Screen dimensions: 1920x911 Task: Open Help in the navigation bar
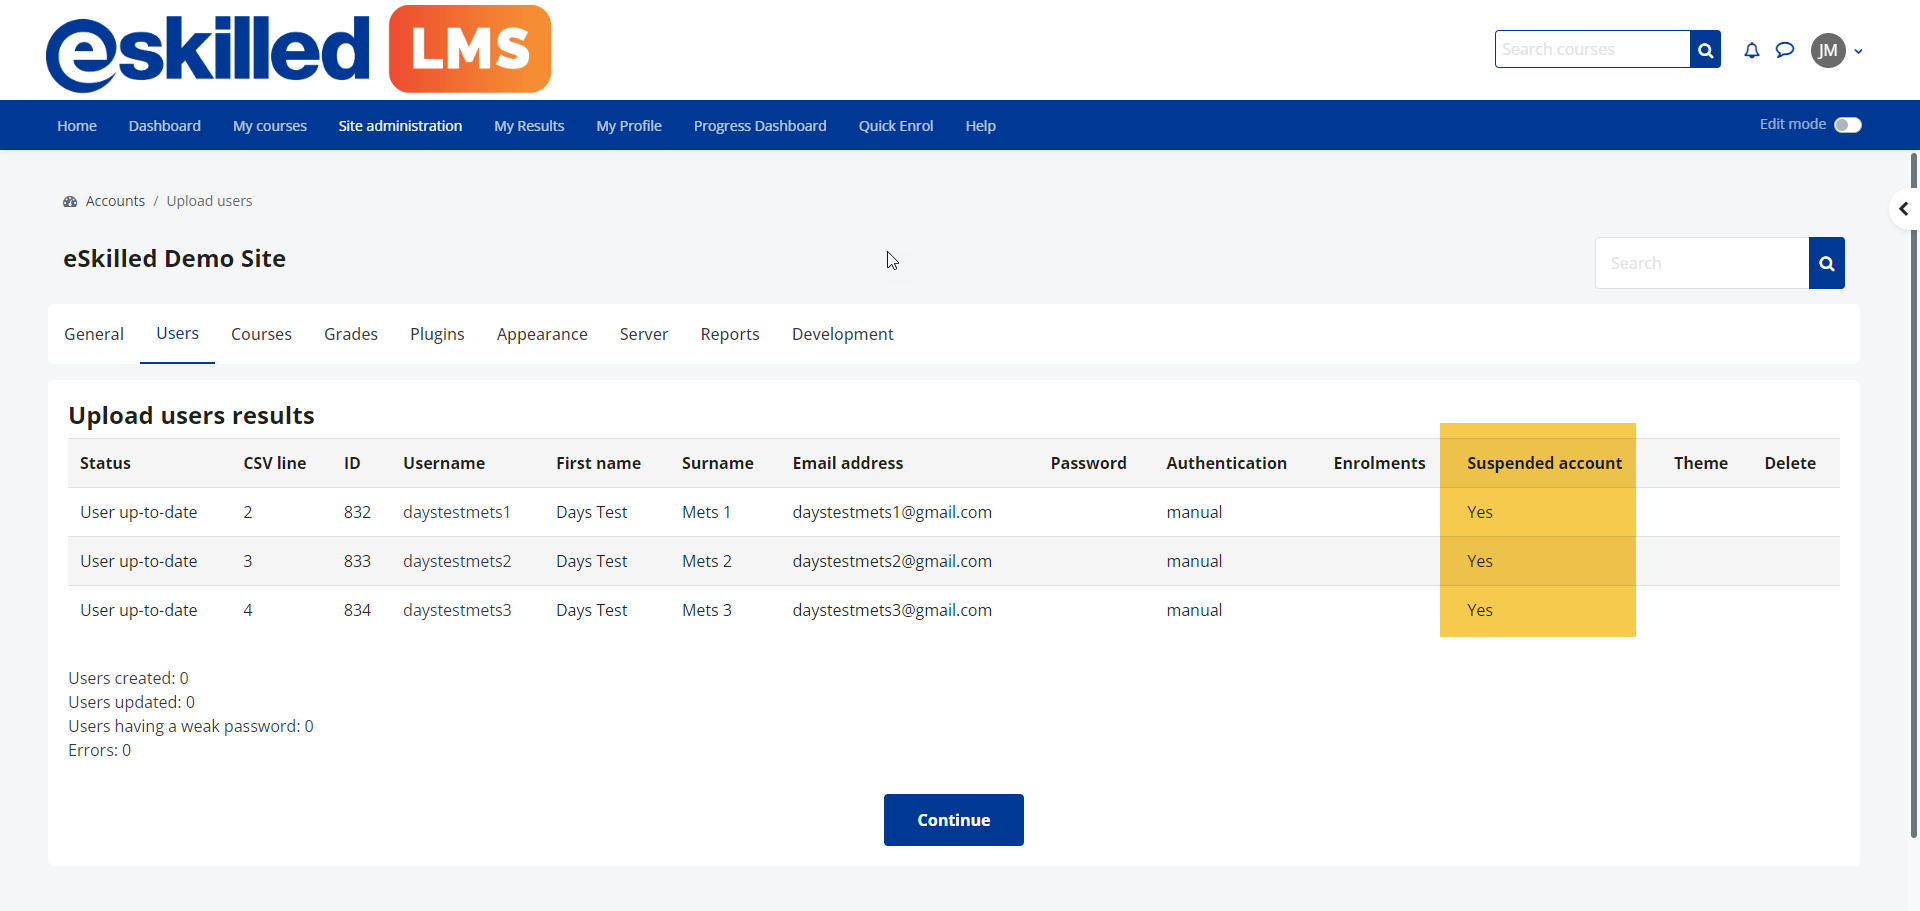[x=981, y=126]
